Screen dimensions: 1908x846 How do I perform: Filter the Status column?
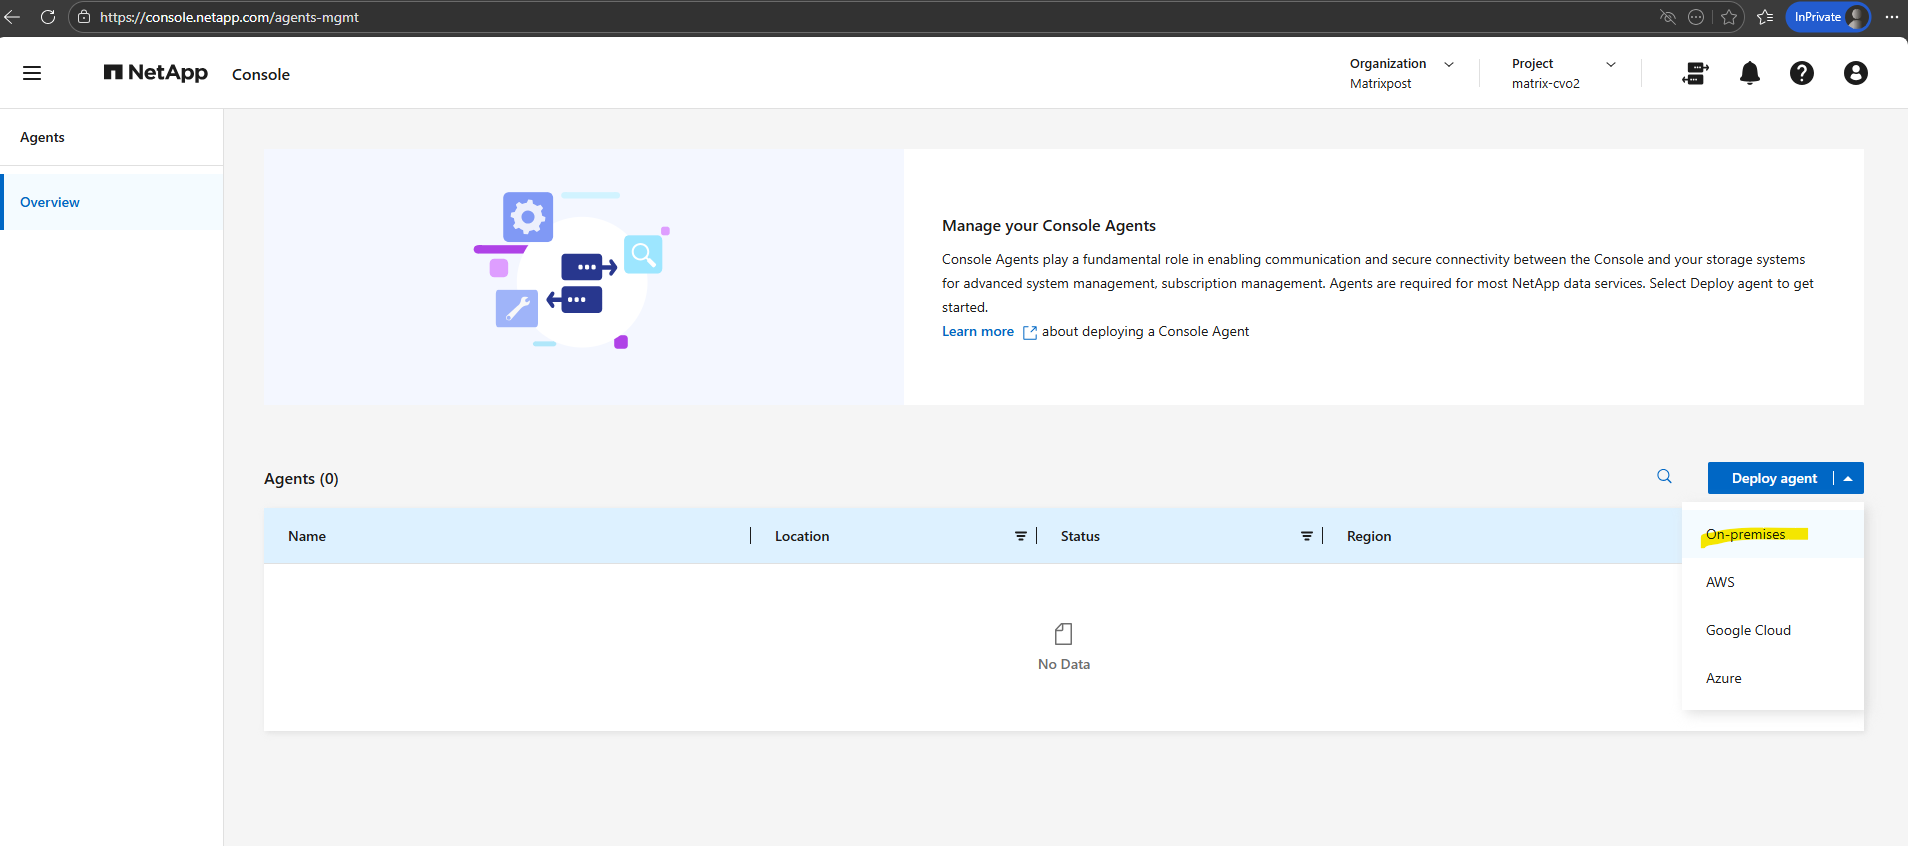pyautogui.click(x=1306, y=537)
